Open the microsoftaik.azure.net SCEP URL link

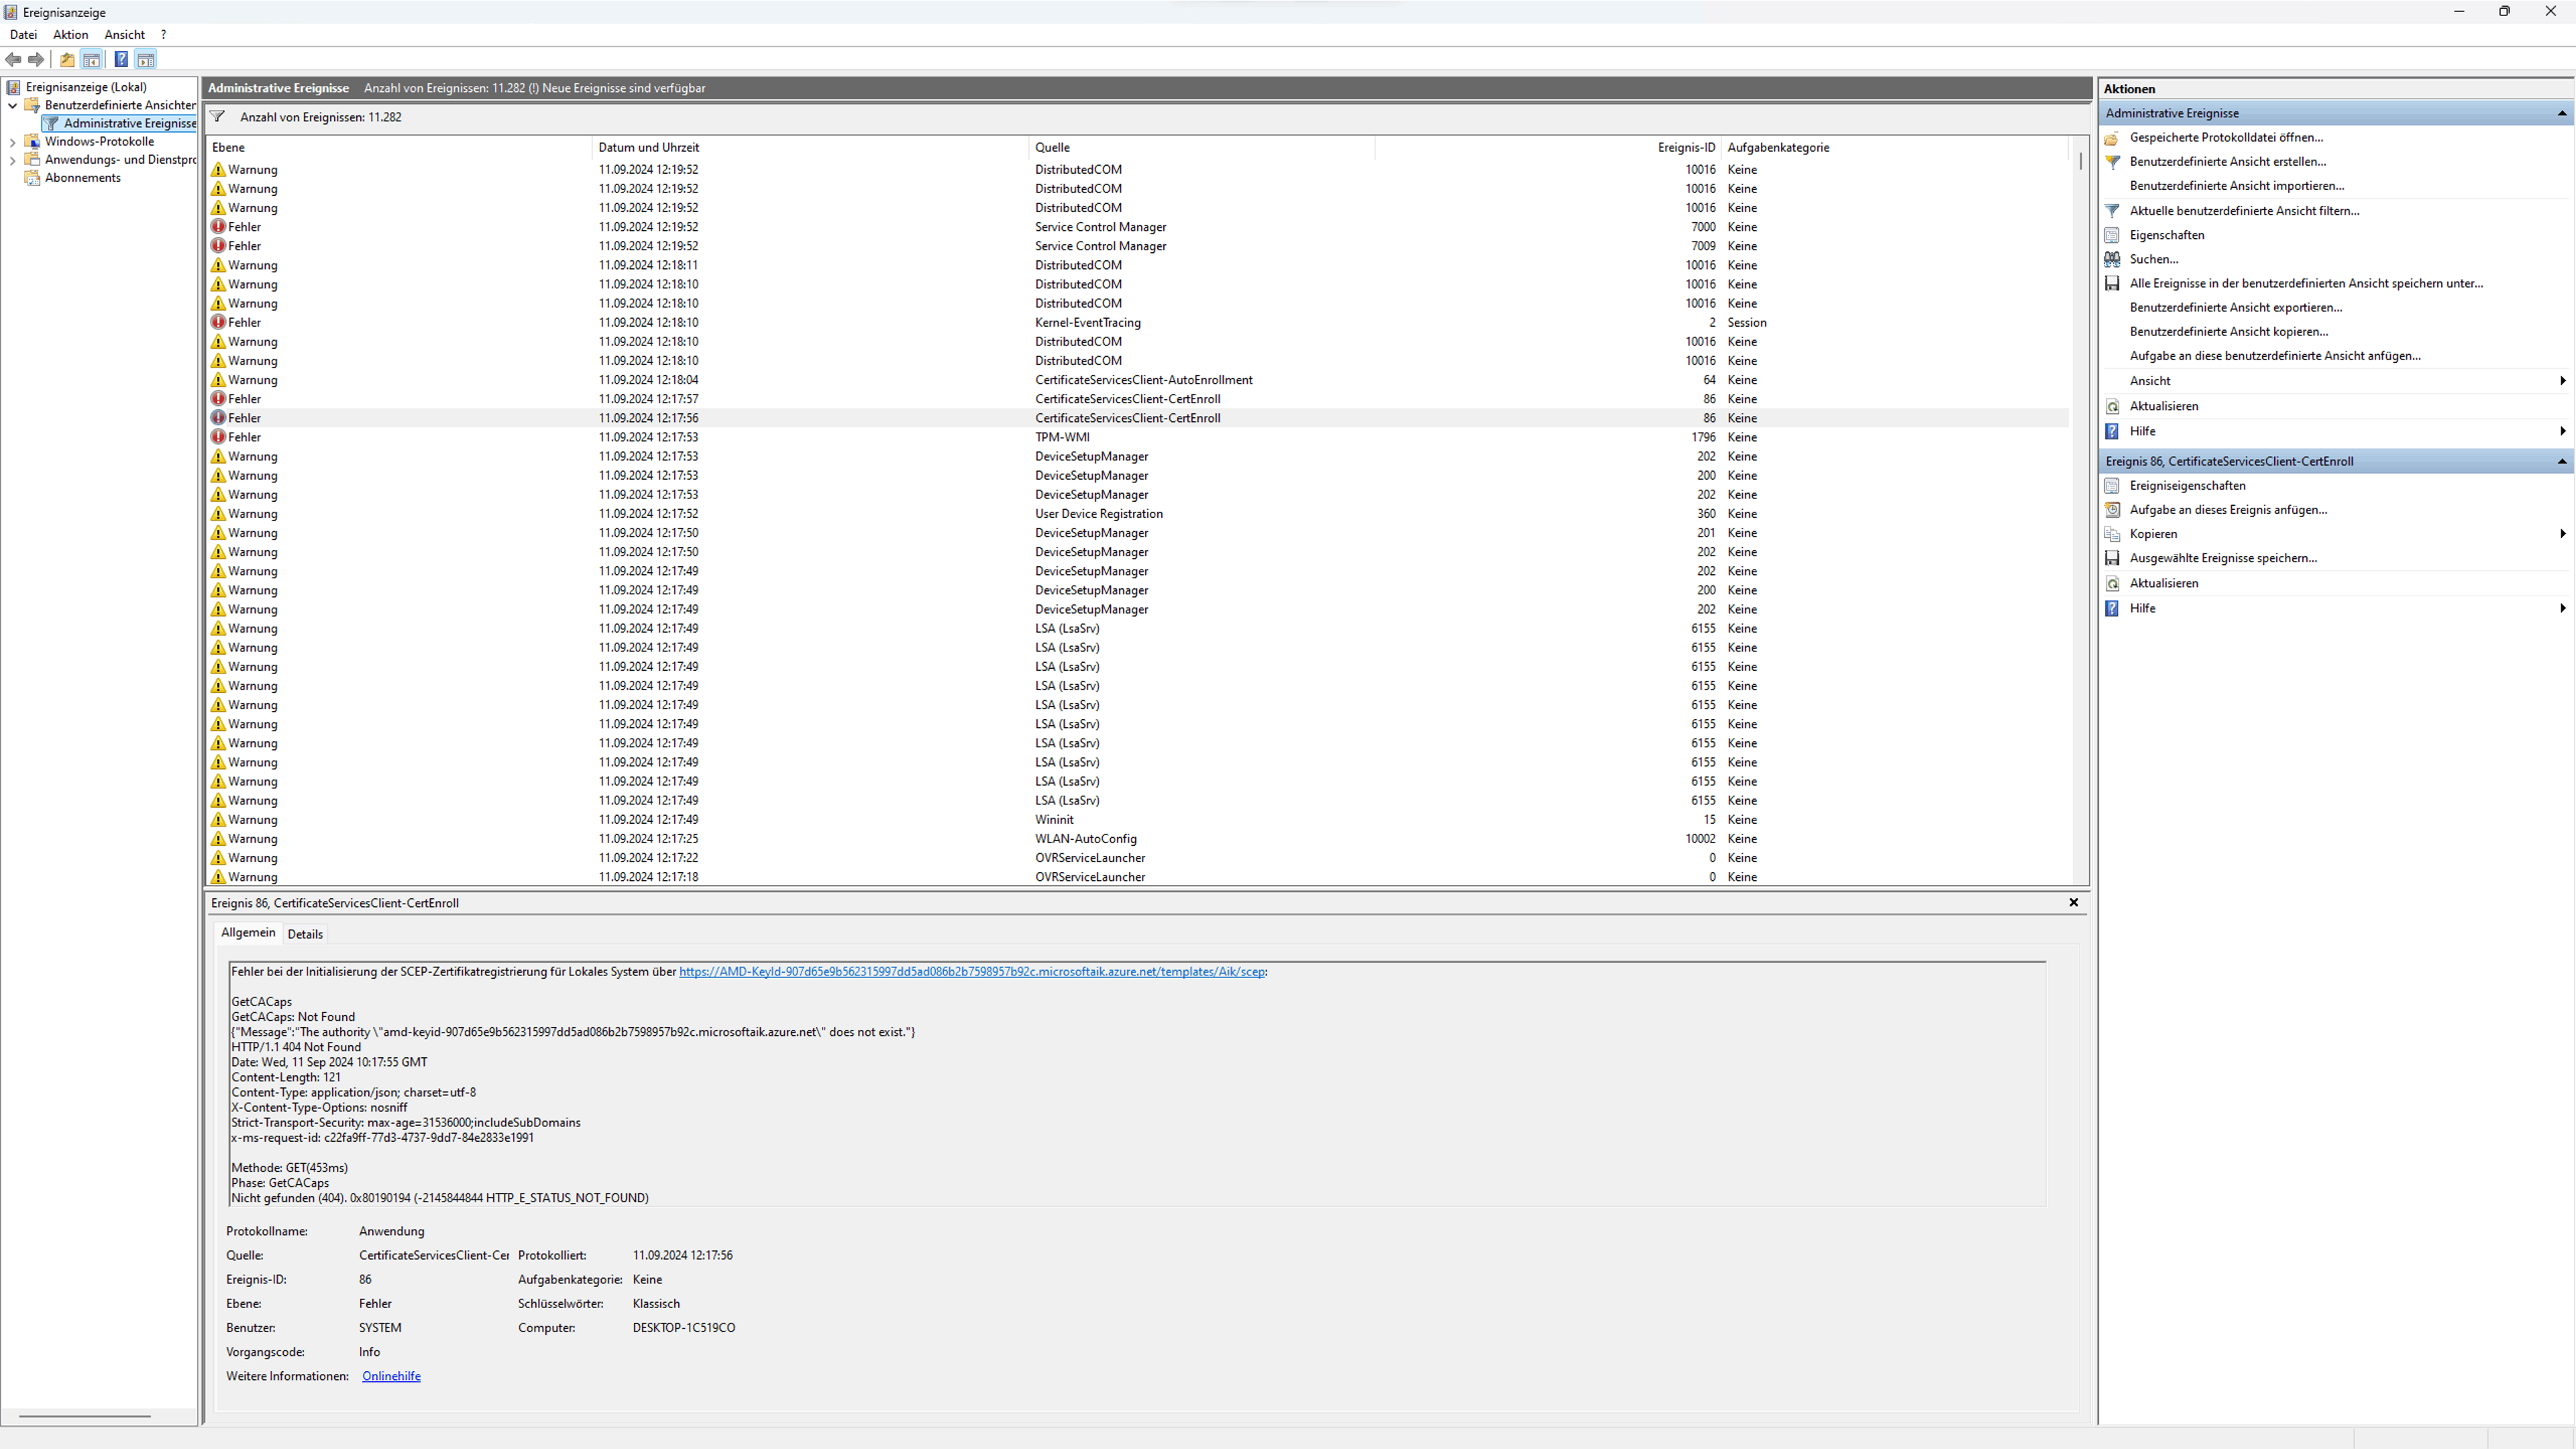click(972, 972)
